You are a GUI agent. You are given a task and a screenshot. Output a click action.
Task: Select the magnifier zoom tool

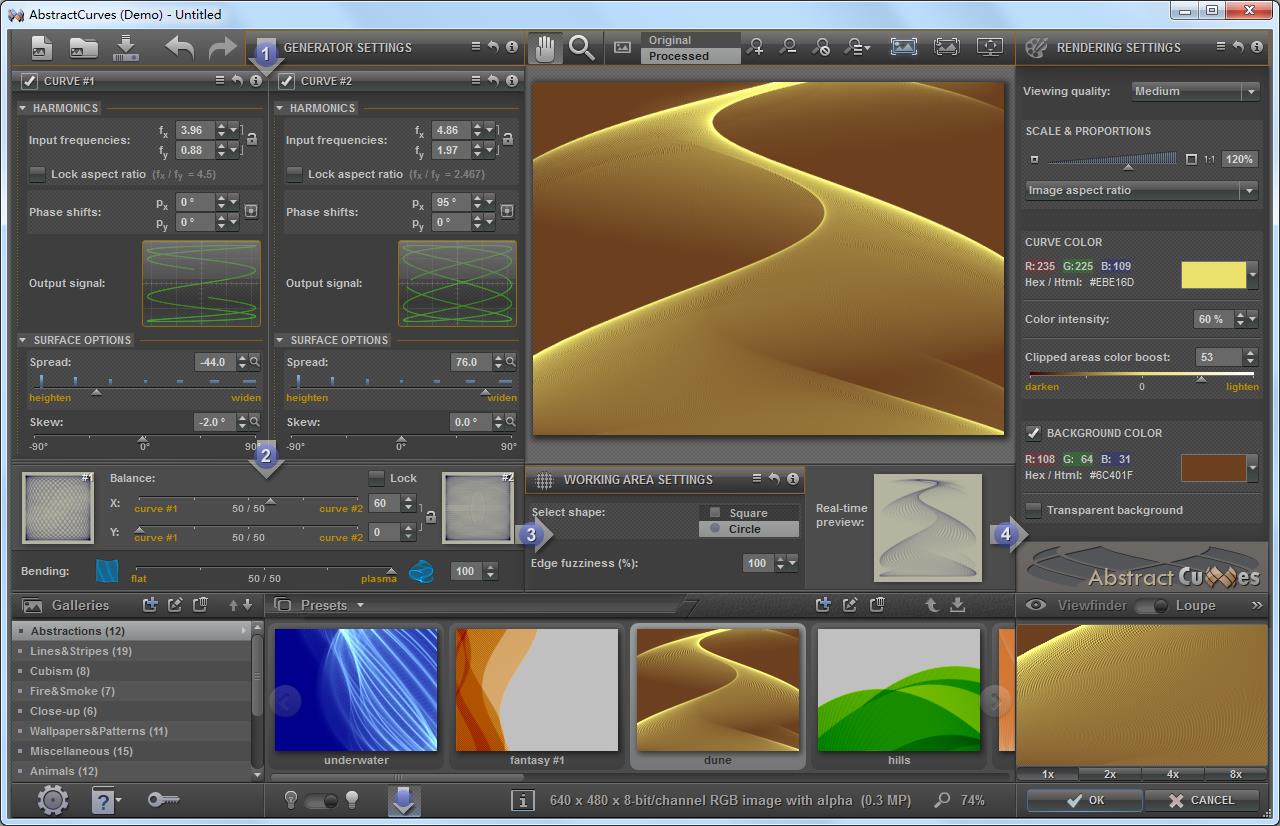click(x=581, y=47)
